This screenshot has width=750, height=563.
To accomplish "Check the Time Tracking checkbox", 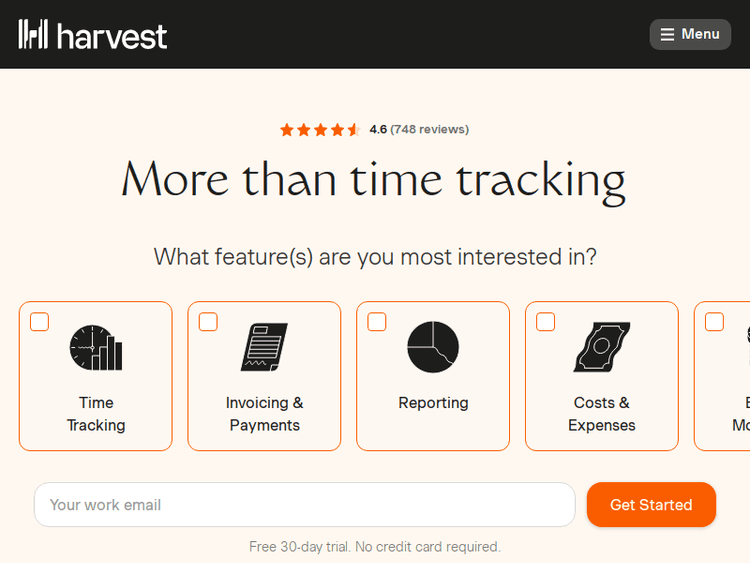I will pos(39,321).
